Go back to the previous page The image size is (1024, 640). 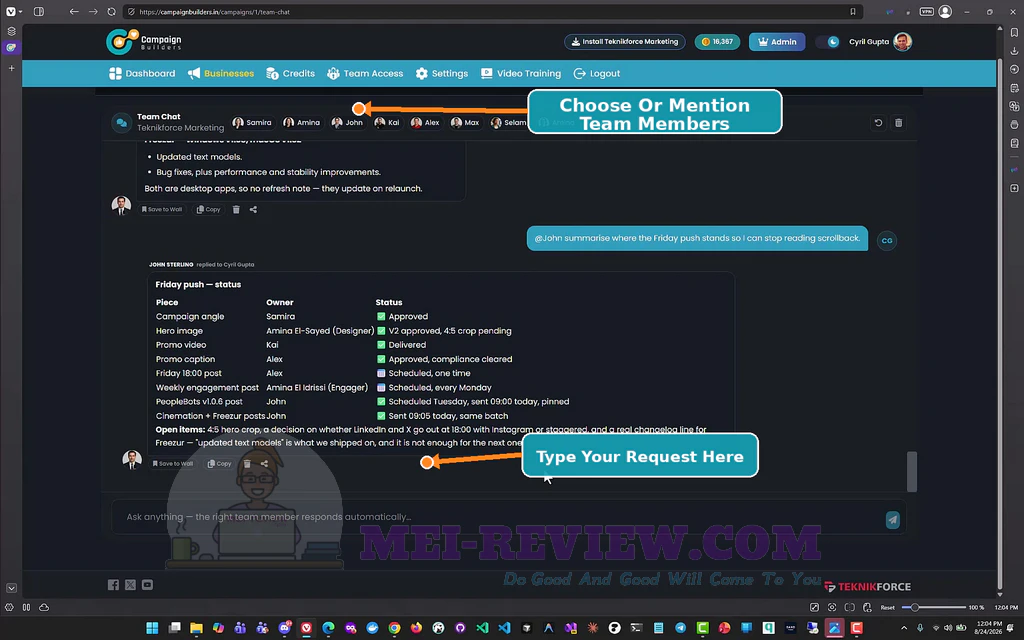click(74, 12)
